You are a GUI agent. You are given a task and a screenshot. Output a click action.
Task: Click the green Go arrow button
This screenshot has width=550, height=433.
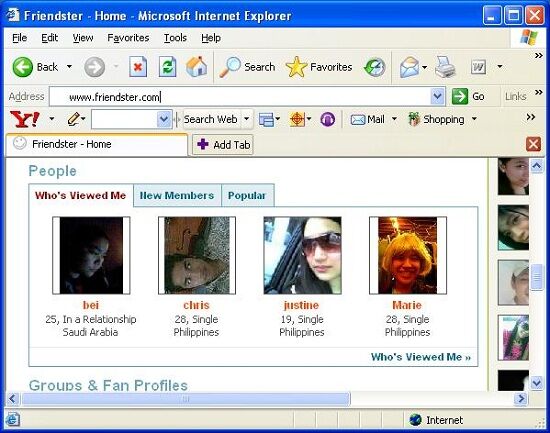pos(460,96)
